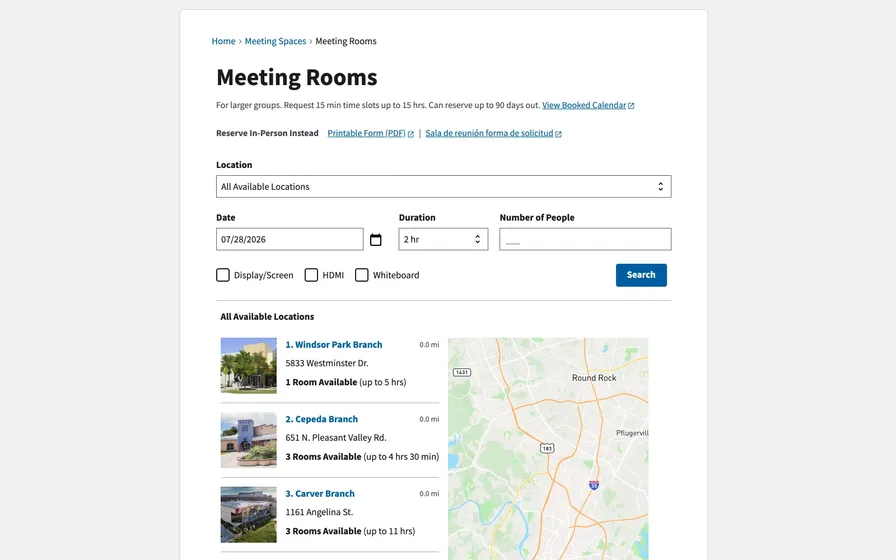Open Sala de reunión forma de solicitud link
Screen dimensions: 896x560
coord(489,133)
